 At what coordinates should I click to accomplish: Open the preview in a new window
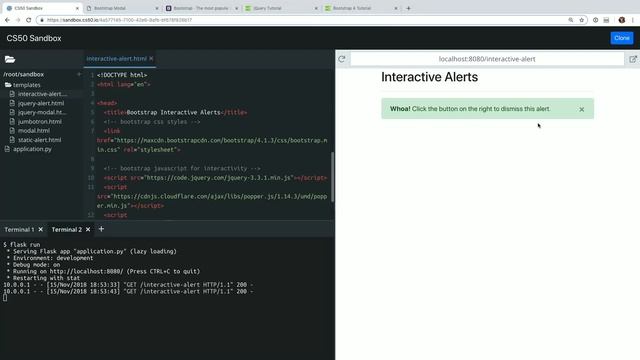[x=633, y=59]
